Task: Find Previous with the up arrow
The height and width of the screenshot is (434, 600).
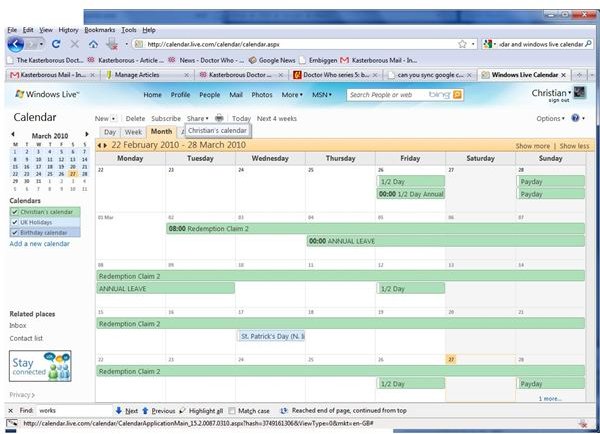Action: tap(158, 411)
